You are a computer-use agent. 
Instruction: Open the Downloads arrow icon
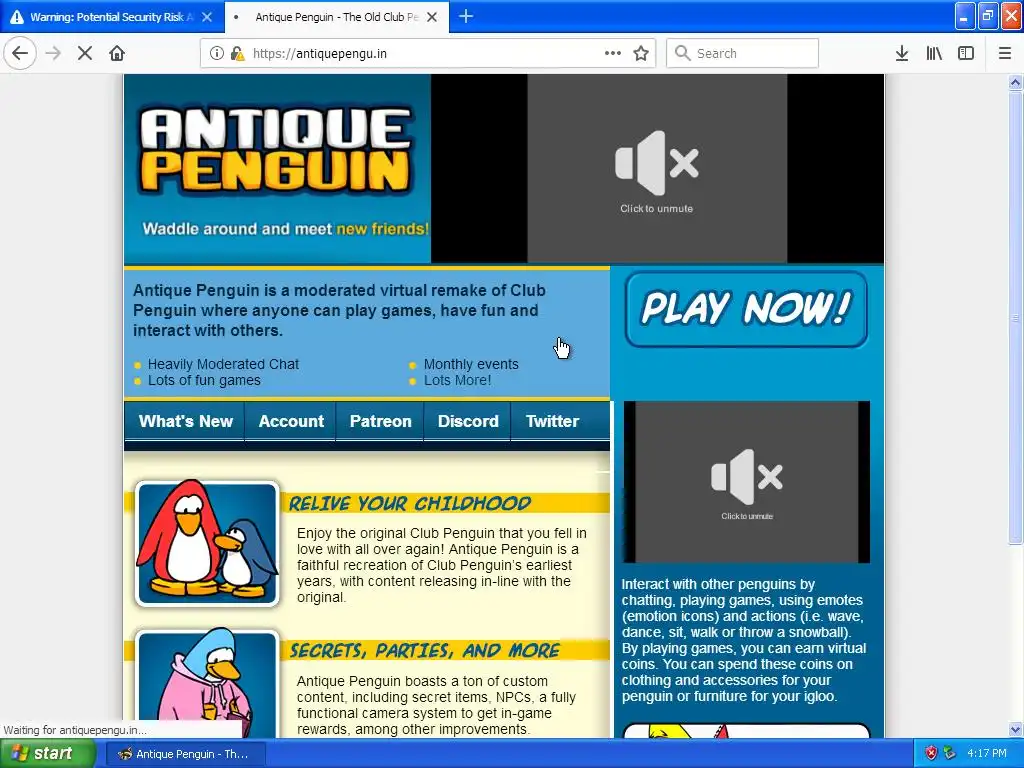(902, 53)
